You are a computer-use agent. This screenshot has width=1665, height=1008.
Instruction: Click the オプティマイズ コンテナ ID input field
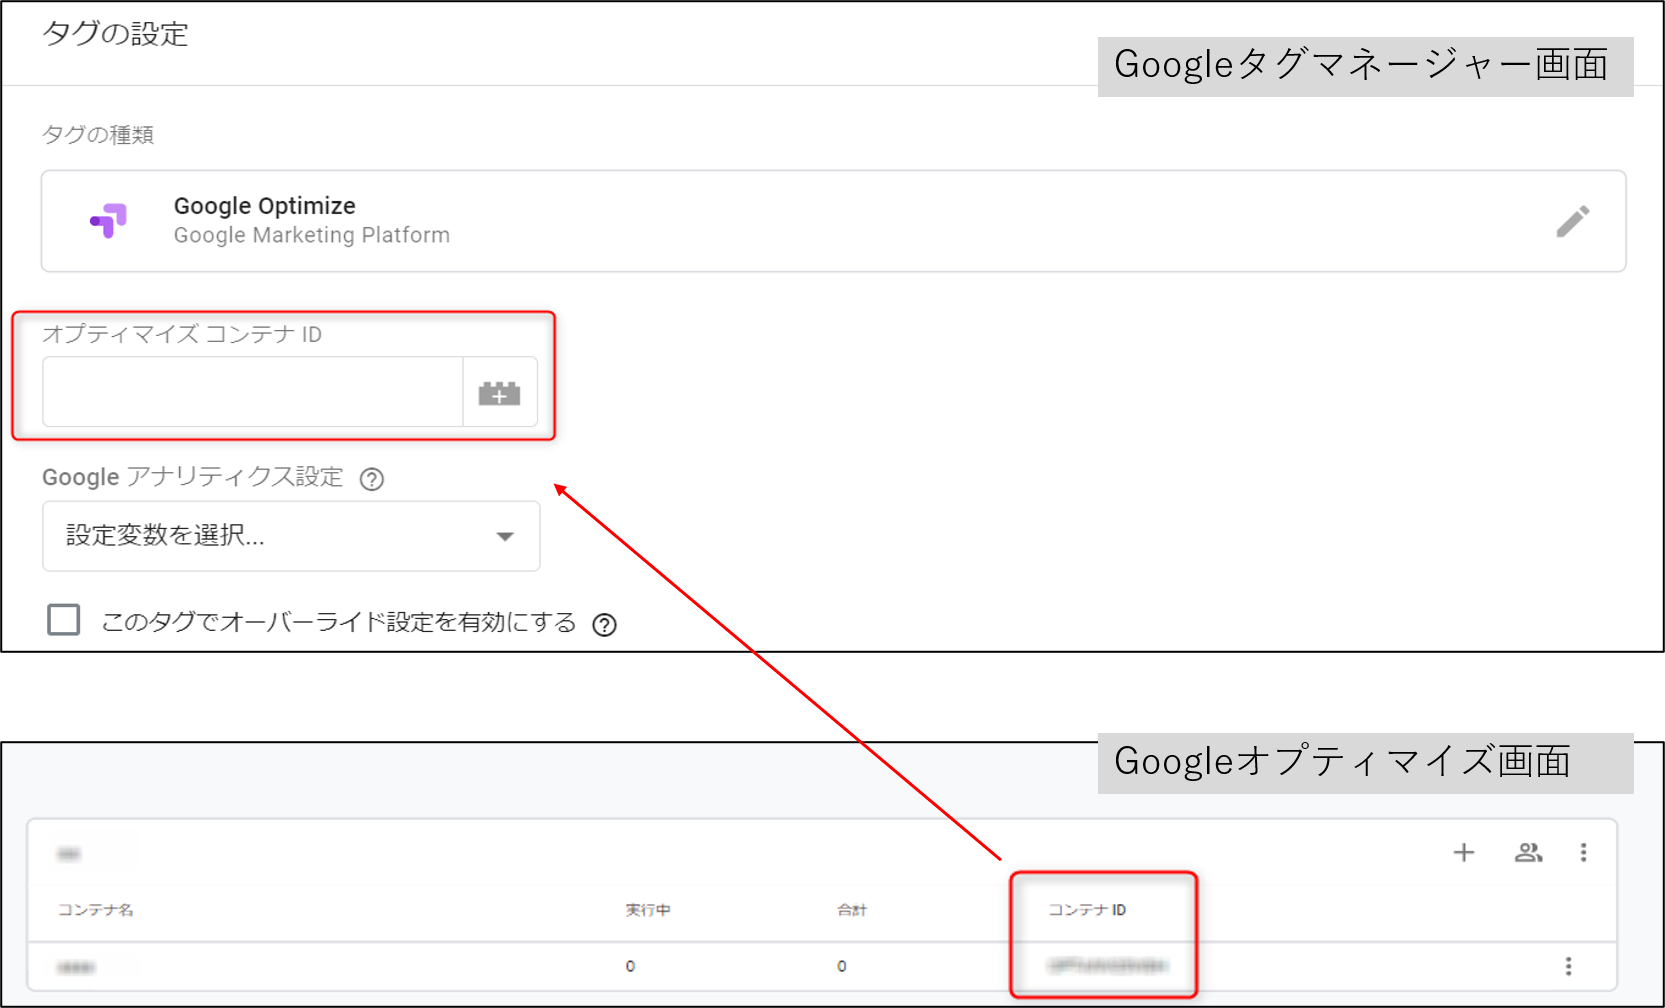pos(252,392)
